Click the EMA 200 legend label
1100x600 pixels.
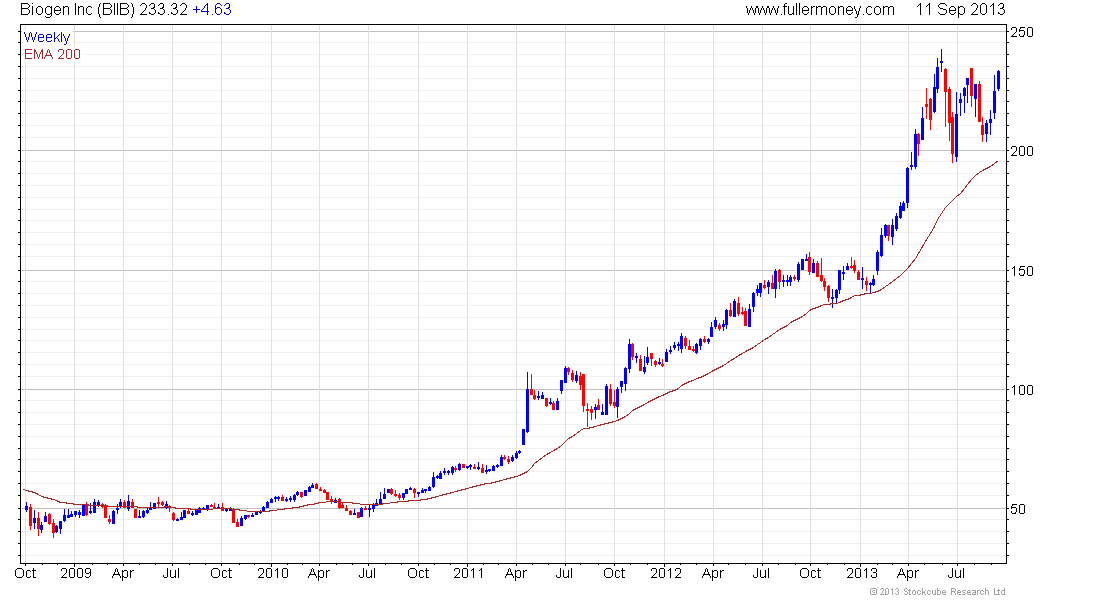tap(52, 54)
